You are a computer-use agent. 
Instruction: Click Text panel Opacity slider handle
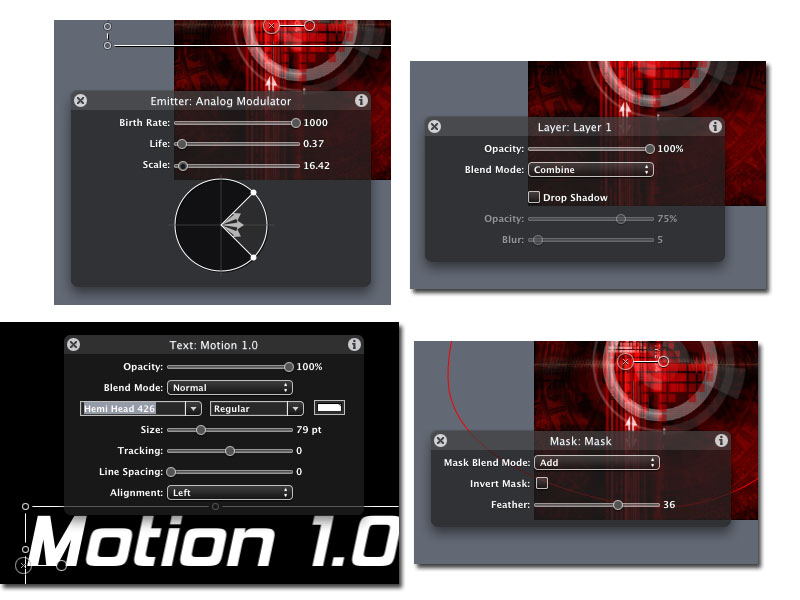[289, 367]
